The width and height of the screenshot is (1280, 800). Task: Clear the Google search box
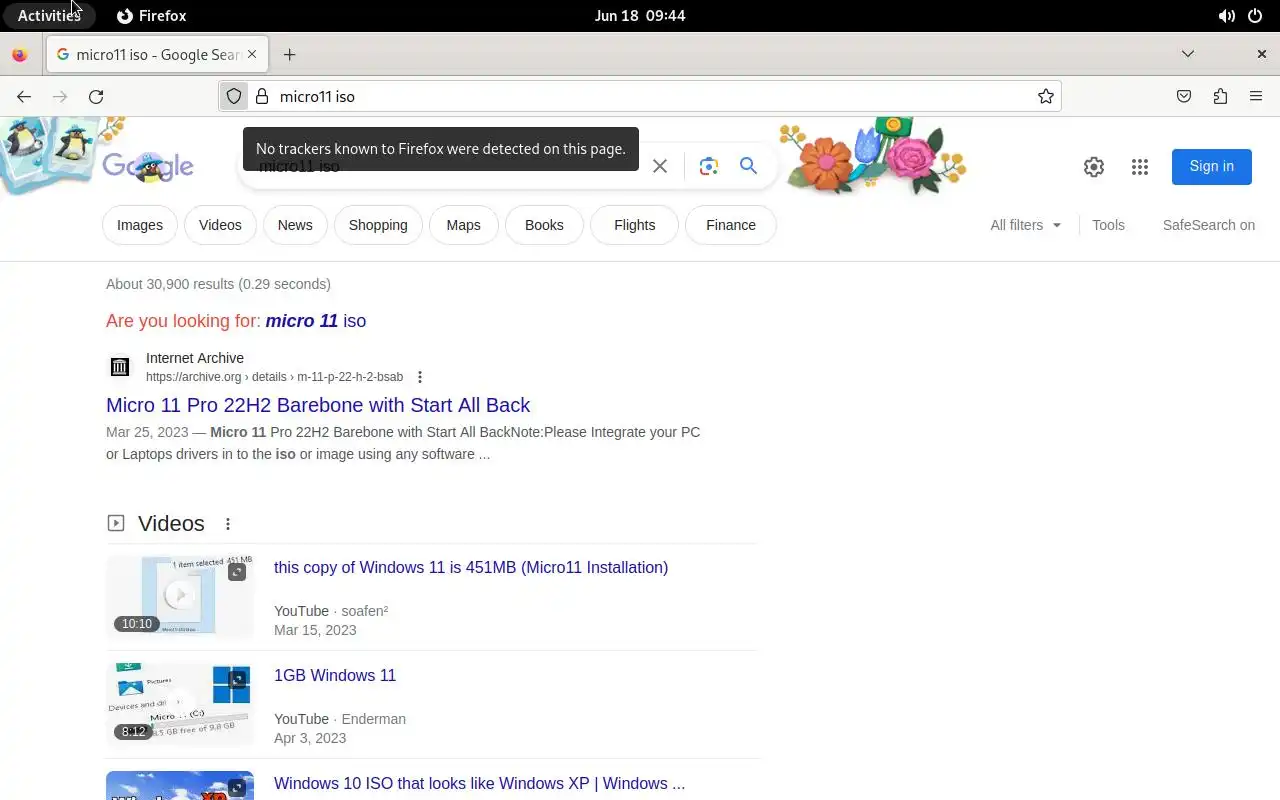pyautogui.click(x=660, y=166)
